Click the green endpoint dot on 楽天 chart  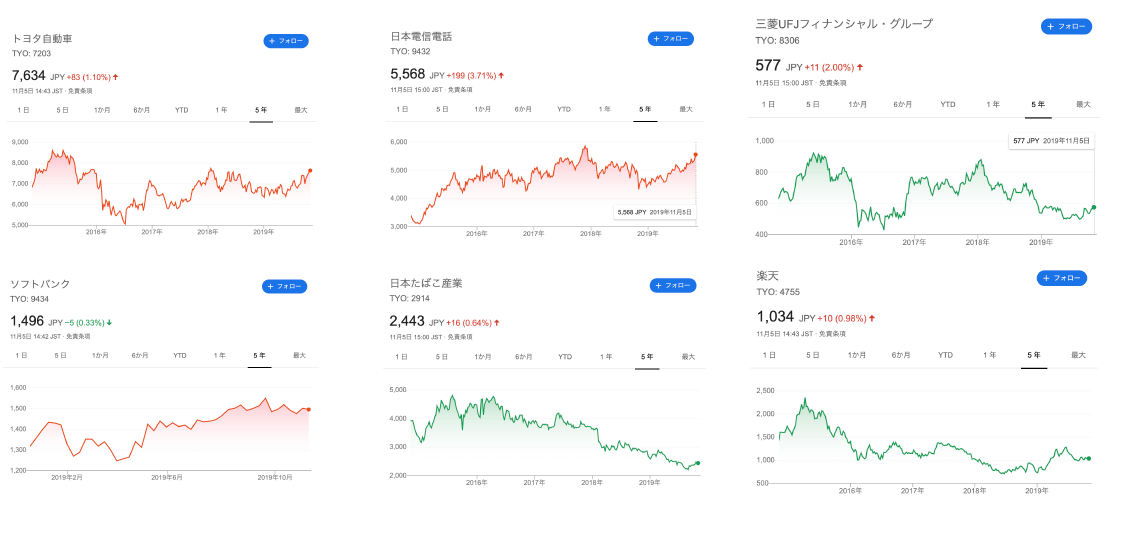tap(1088, 459)
